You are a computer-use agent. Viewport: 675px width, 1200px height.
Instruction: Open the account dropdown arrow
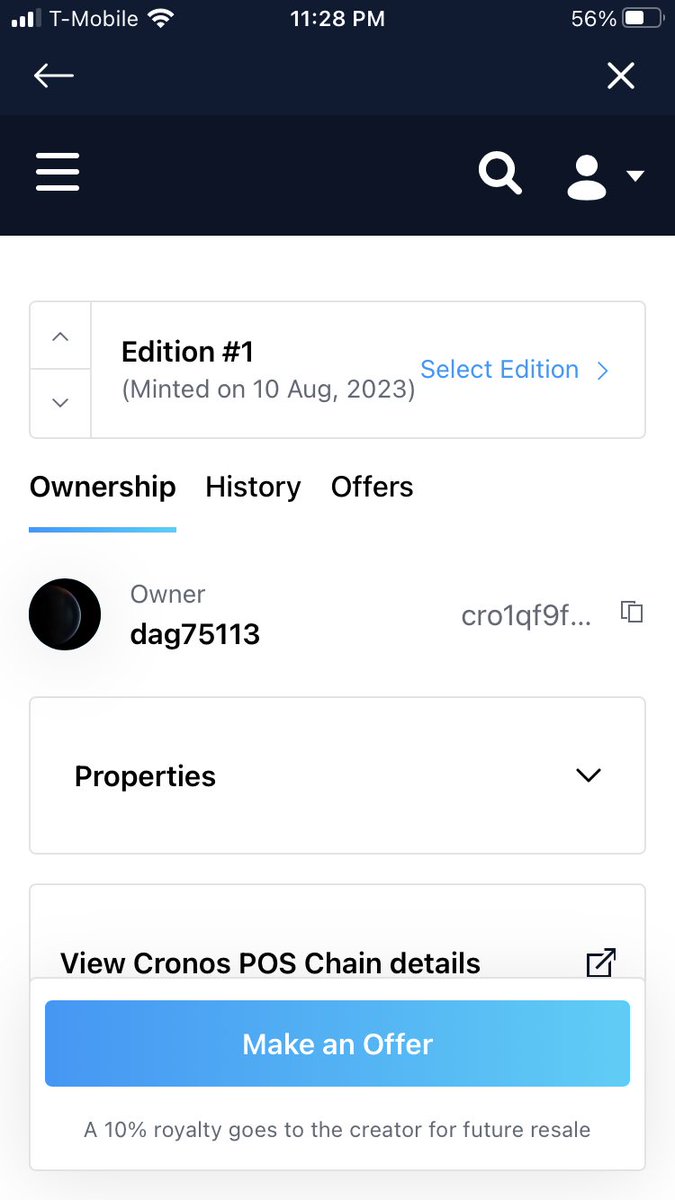635,176
